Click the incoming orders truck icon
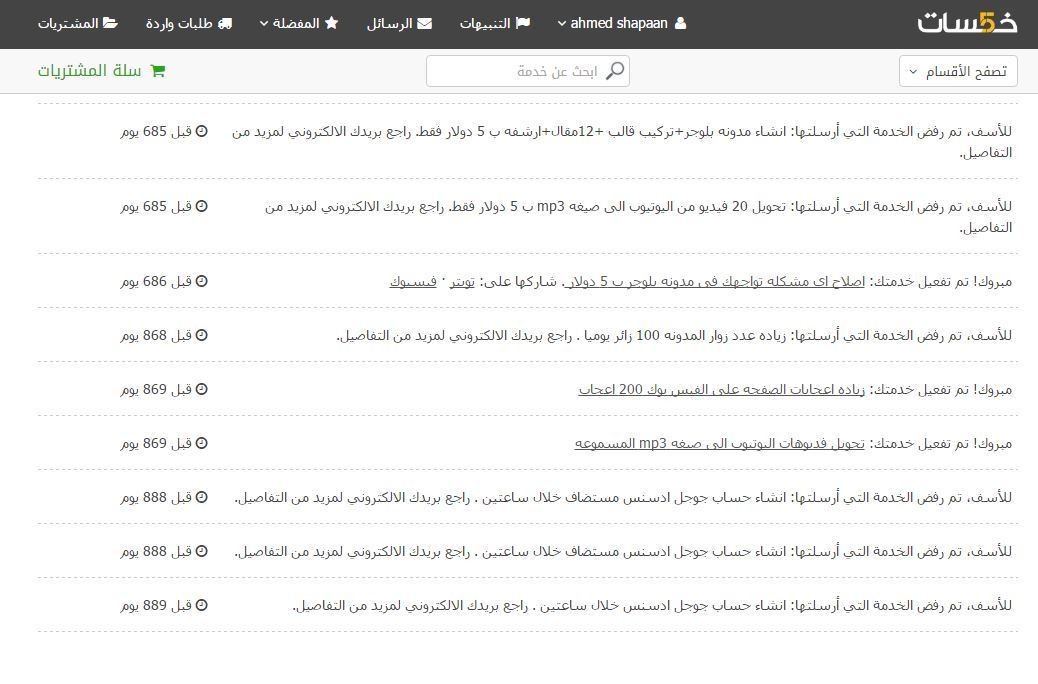This screenshot has height=684, width=1038. click(x=225, y=23)
